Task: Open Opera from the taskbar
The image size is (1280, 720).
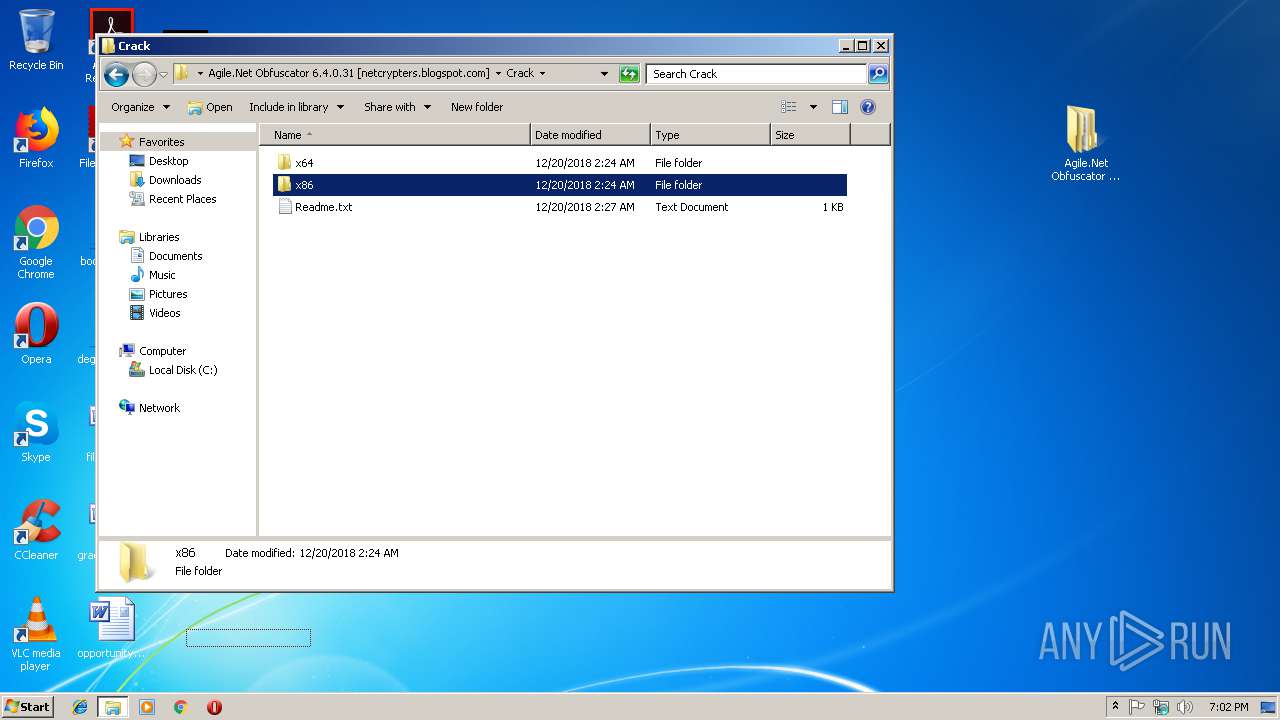Action: click(214, 707)
